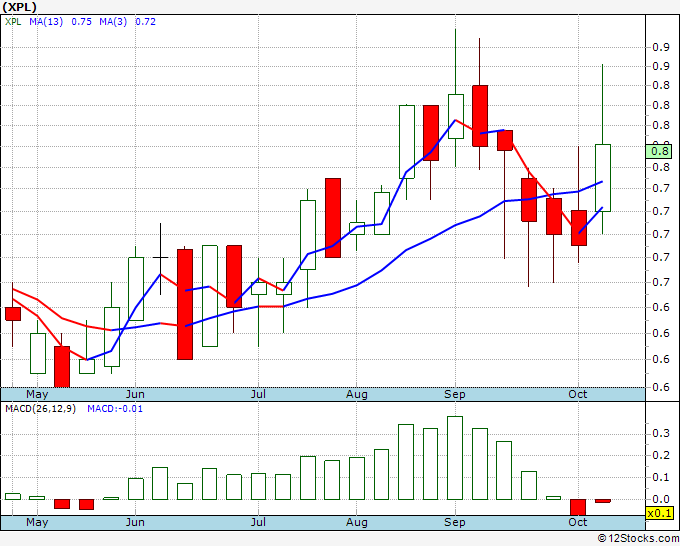This screenshot has height=546, width=680.
Task: Click the MA(3) value 0.72
Action: (144, 20)
